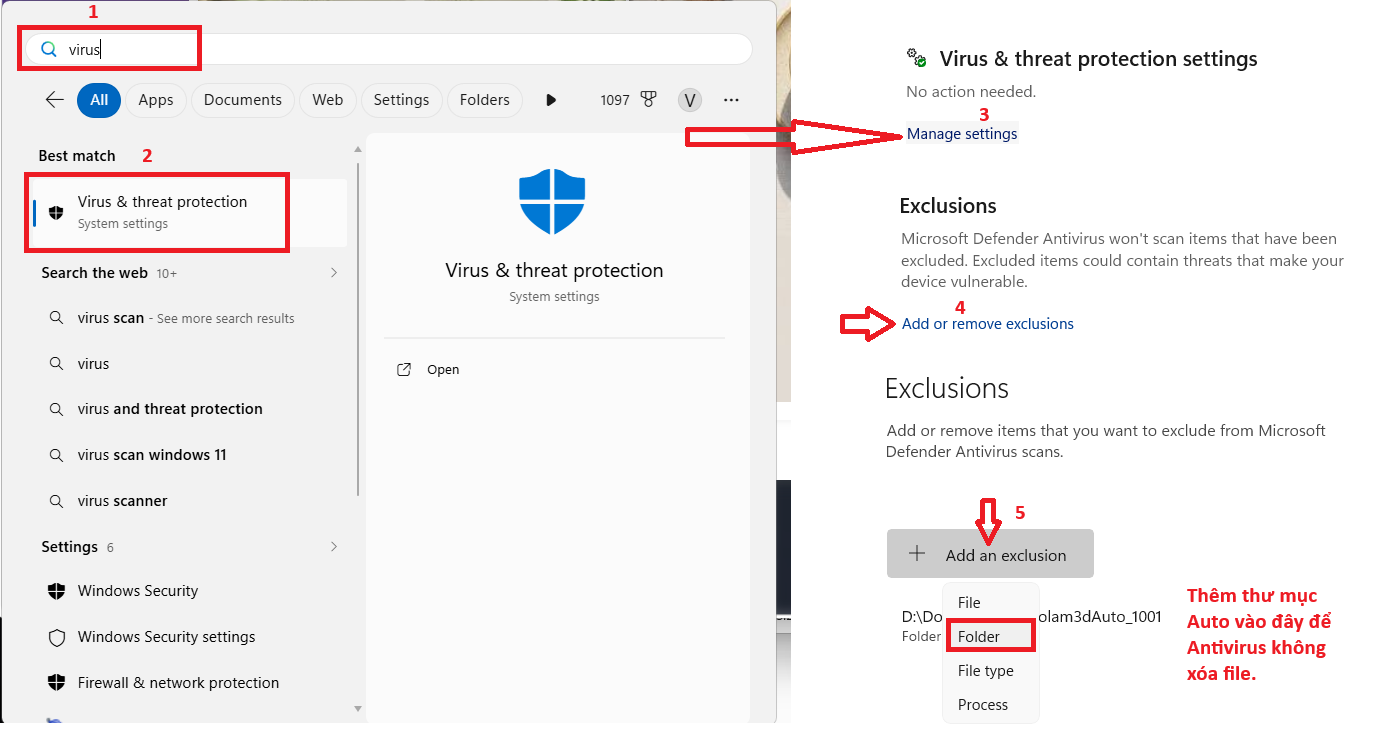The image size is (1390, 746).
Task: Click the results list scrollbar down arrow
Action: [359, 709]
